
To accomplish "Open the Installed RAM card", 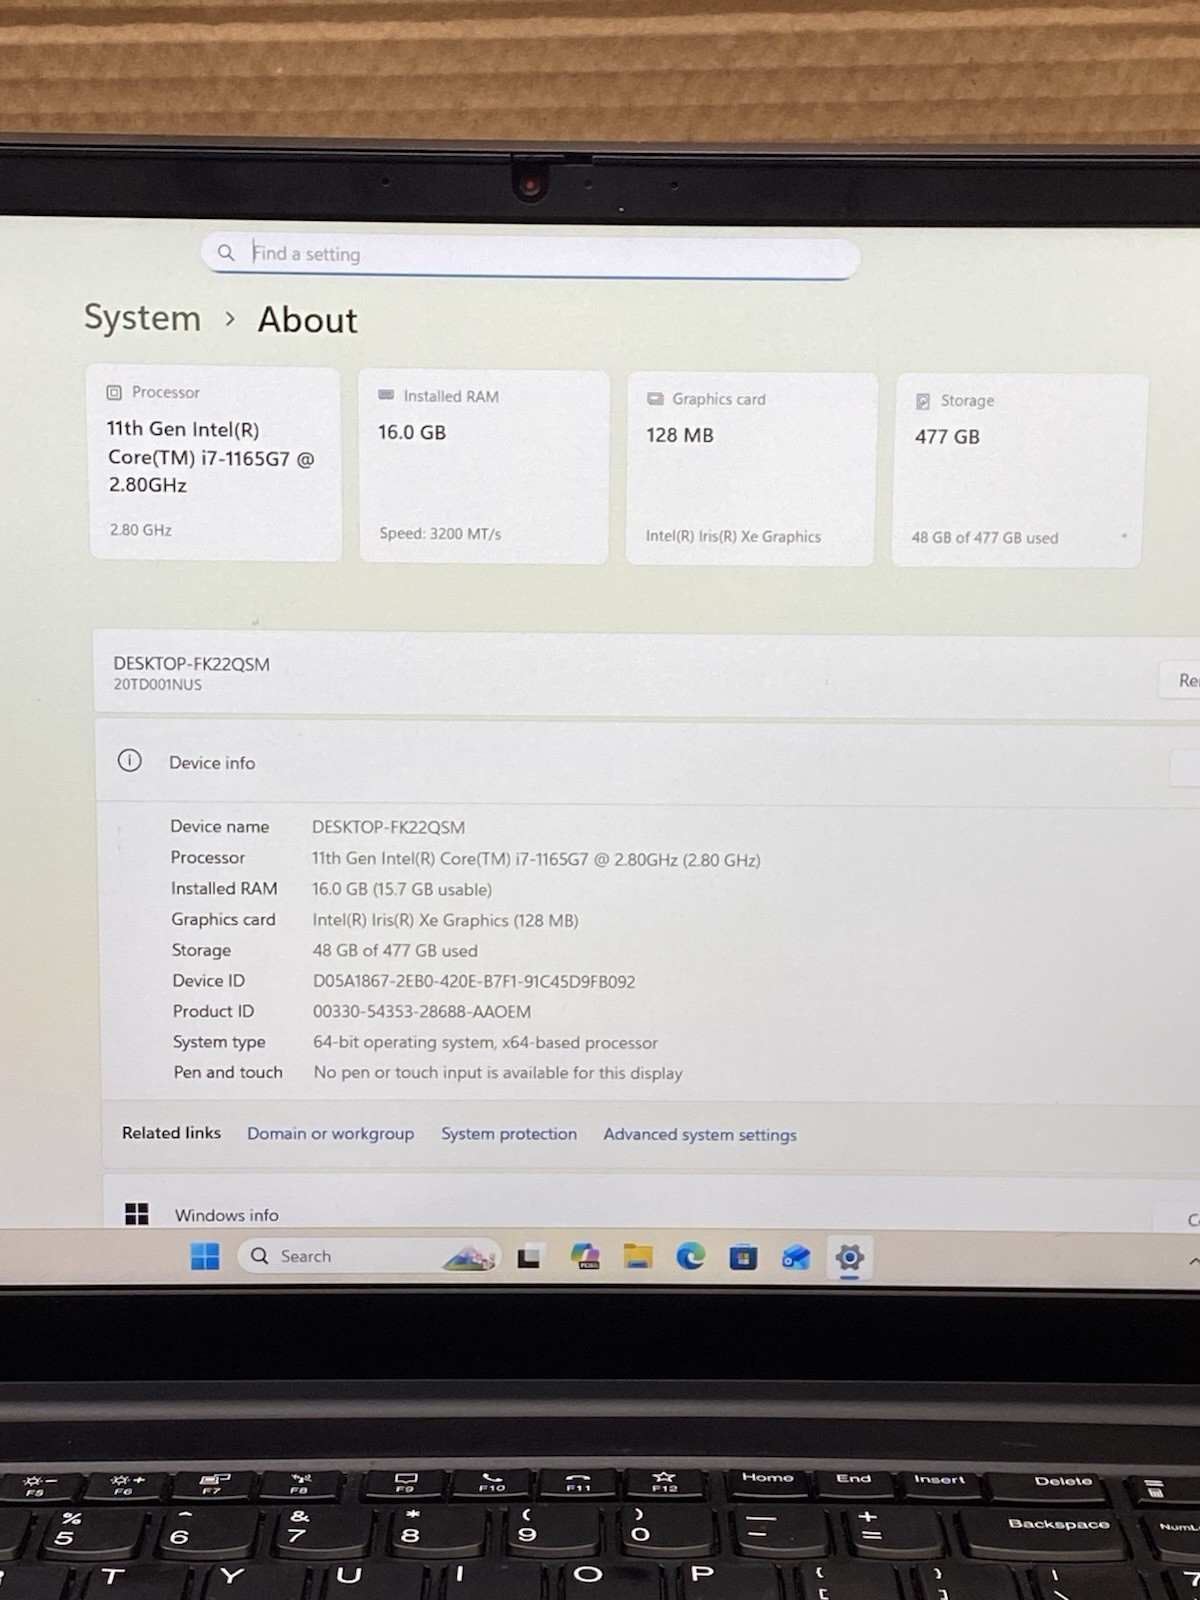I will [484, 466].
